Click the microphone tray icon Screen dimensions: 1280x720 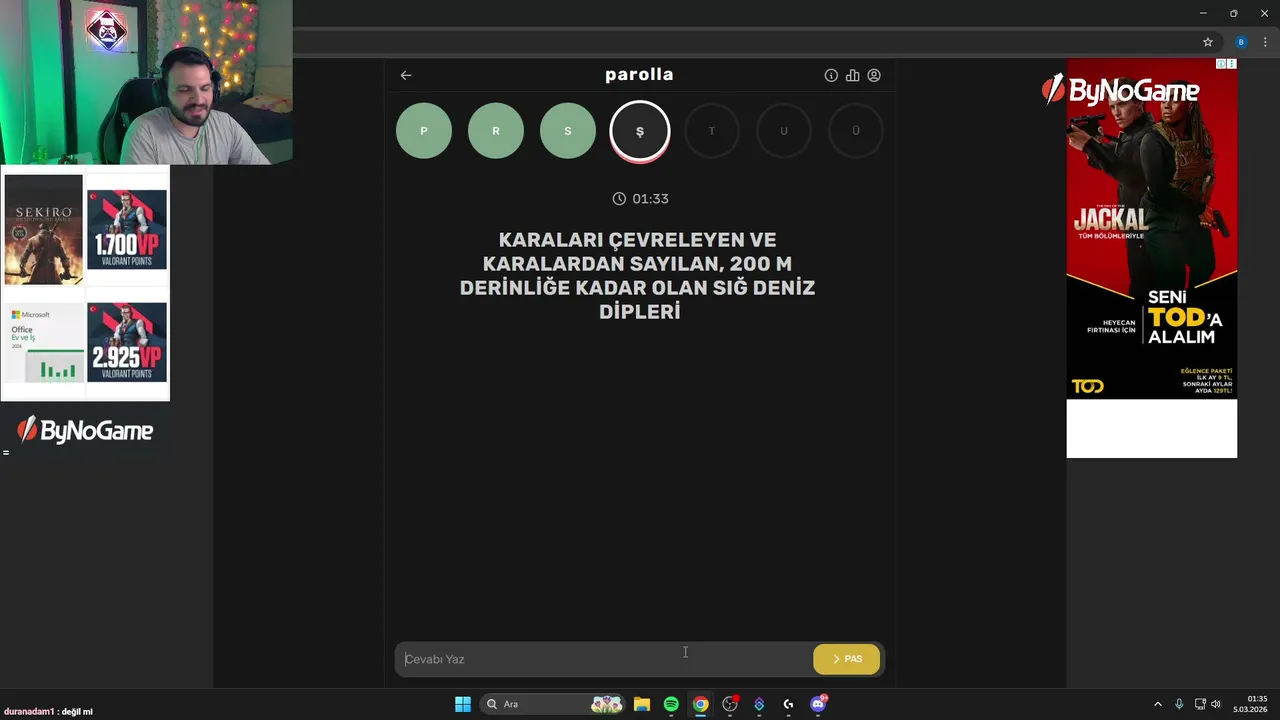[x=1179, y=704]
